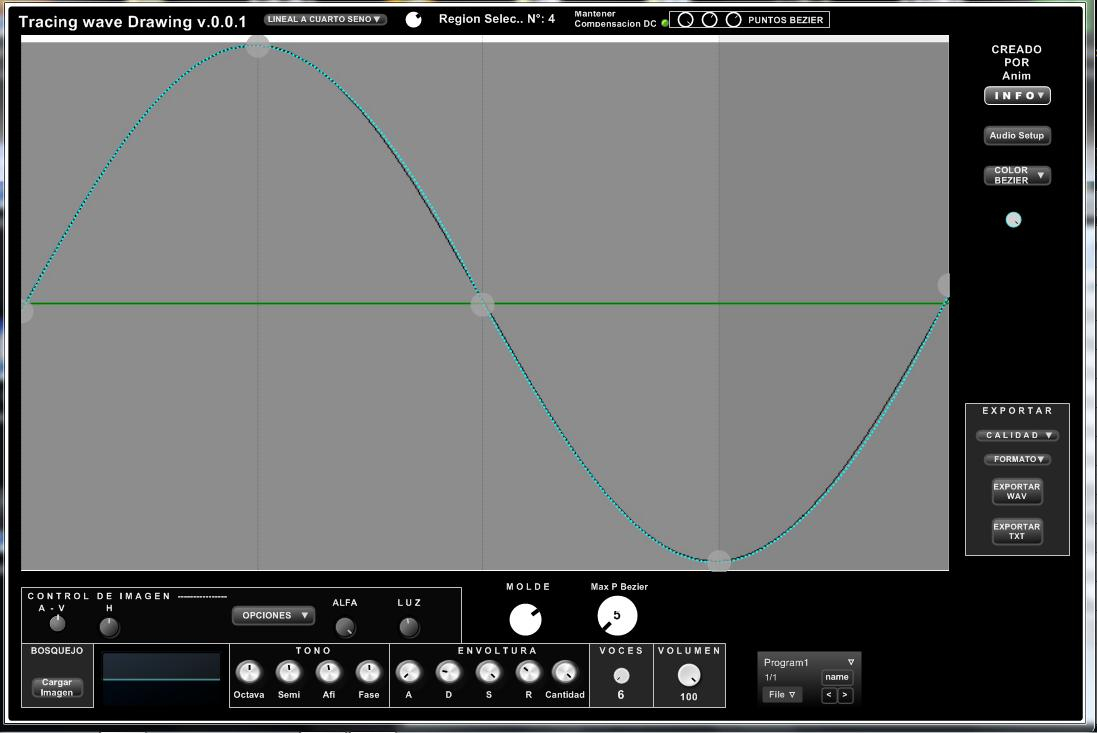1097x733 pixels.
Task: Click the envelope R (release) knob
Action: 528,673
